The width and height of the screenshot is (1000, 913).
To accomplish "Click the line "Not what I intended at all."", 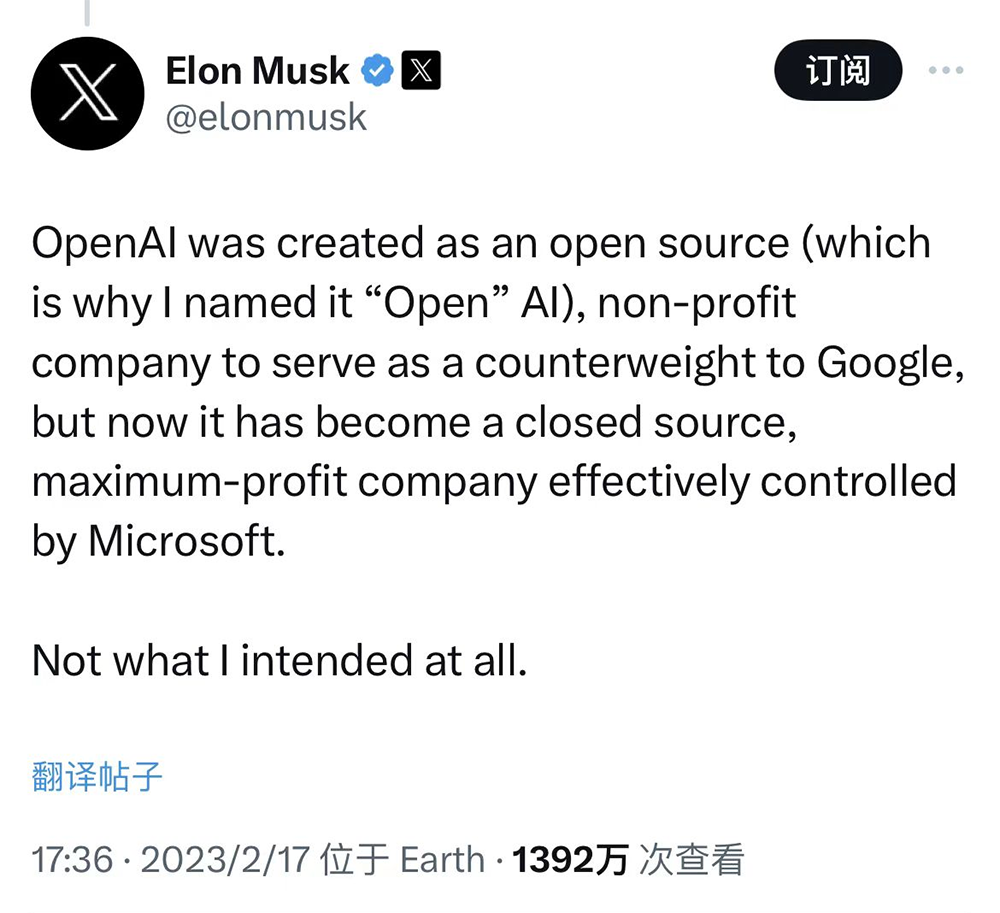I will click(279, 661).
